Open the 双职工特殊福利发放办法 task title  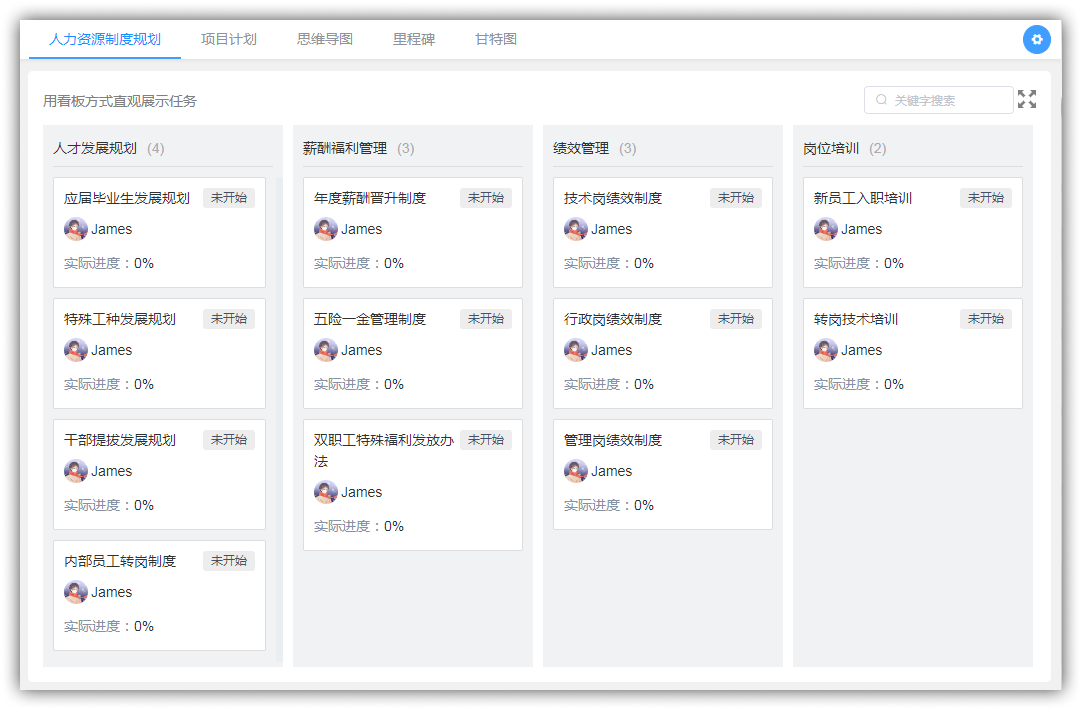[384, 451]
